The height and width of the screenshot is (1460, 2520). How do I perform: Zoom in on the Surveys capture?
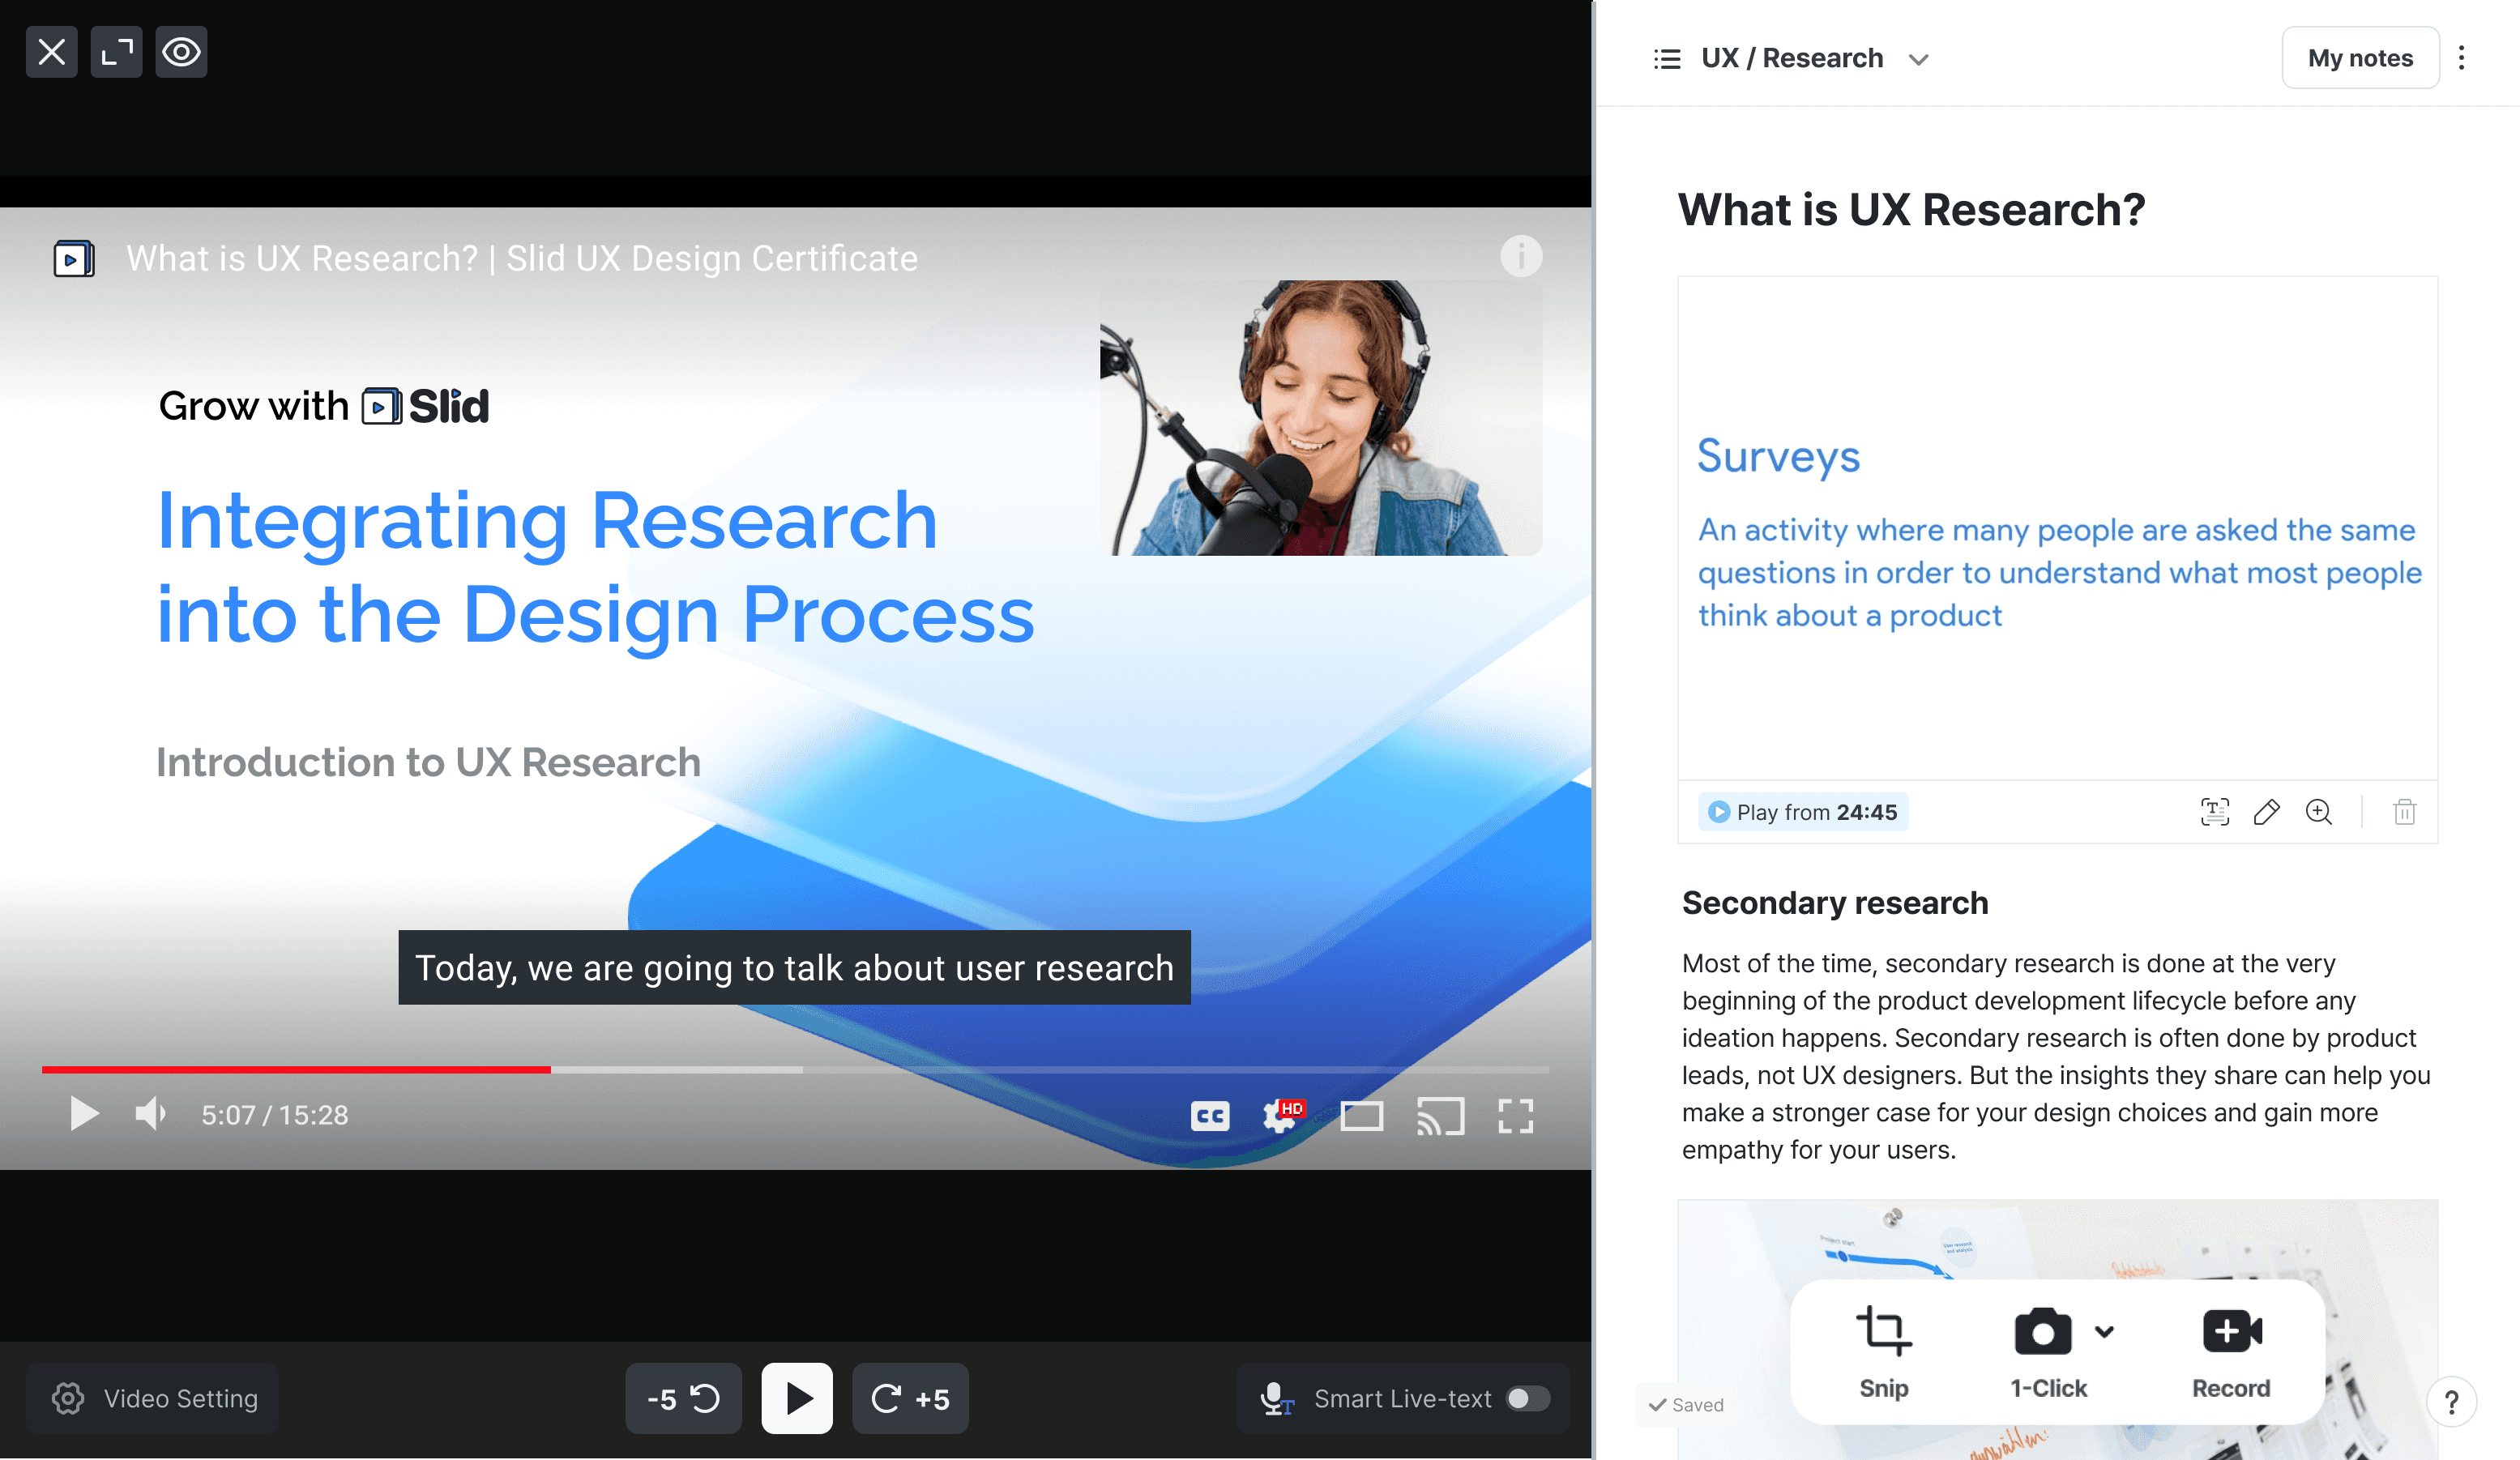coord(2319,812)
